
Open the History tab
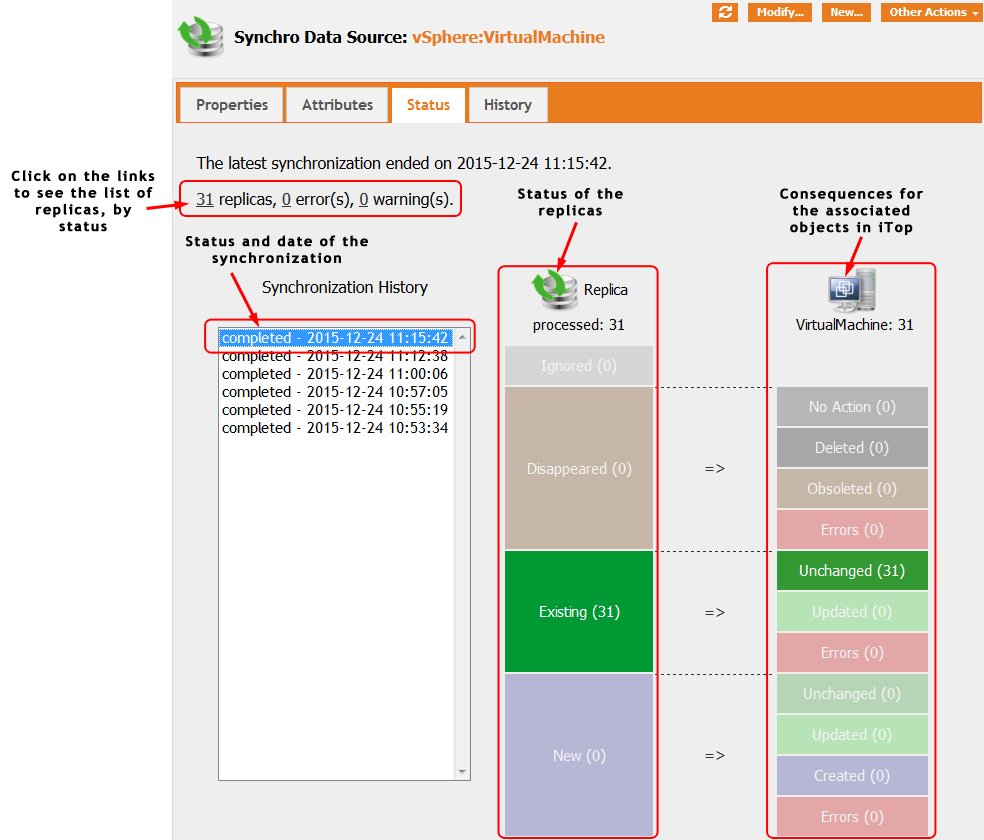(x=507, y=104)
